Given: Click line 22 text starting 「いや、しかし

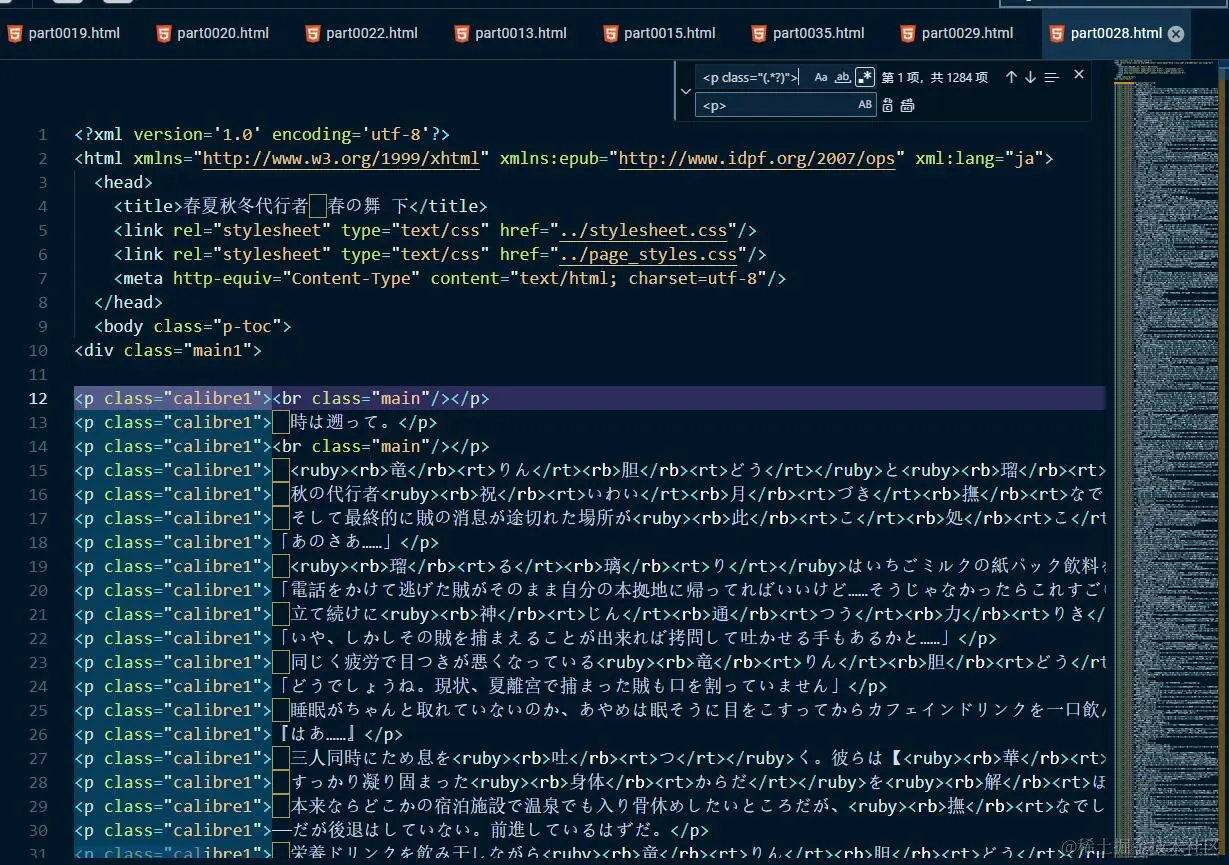Looking at the screenshot, I should coord(615,639).
